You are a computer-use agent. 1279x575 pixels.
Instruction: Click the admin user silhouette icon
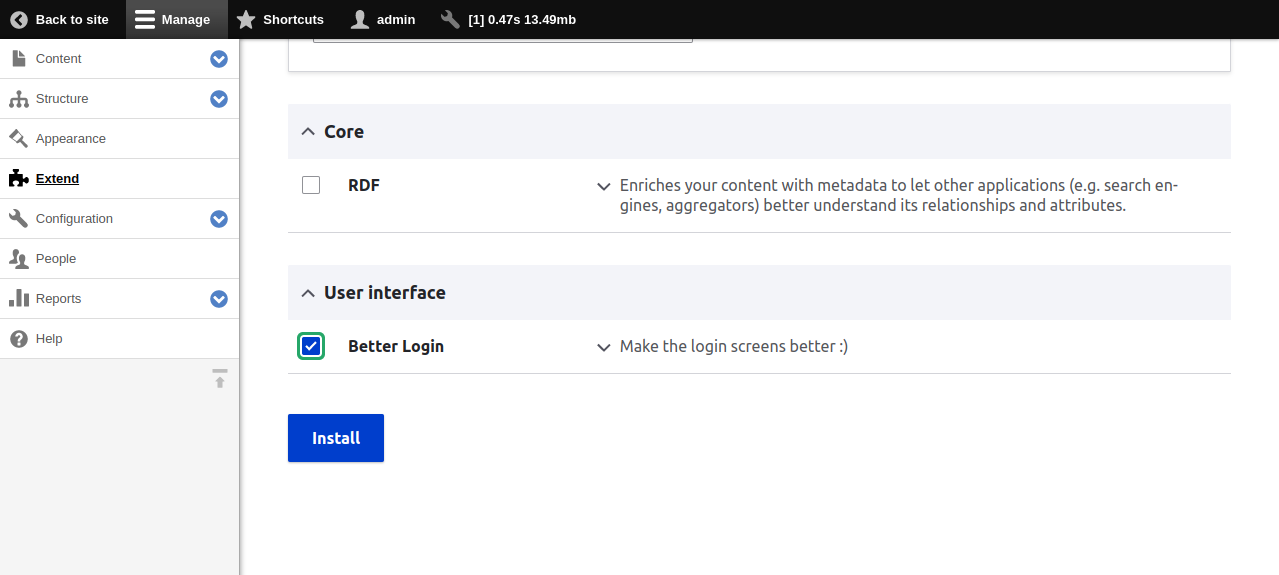click(360, 19)
